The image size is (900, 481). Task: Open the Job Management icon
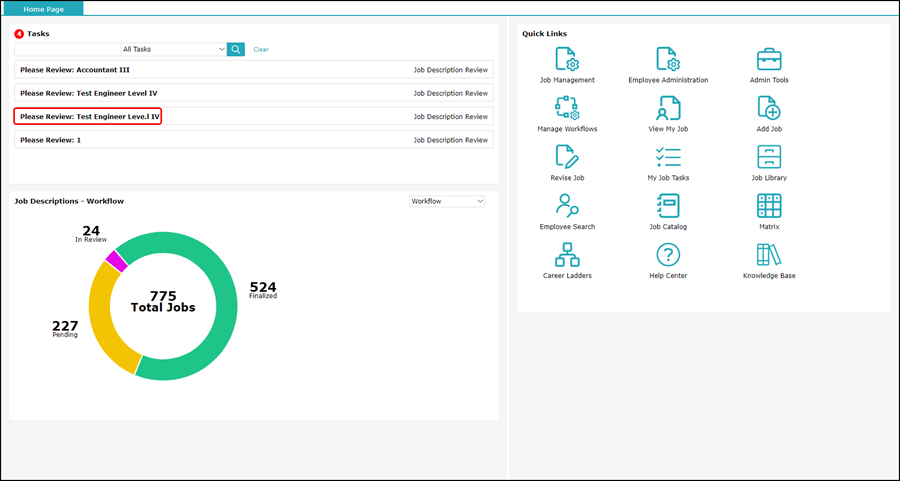(x=567, y=59)
